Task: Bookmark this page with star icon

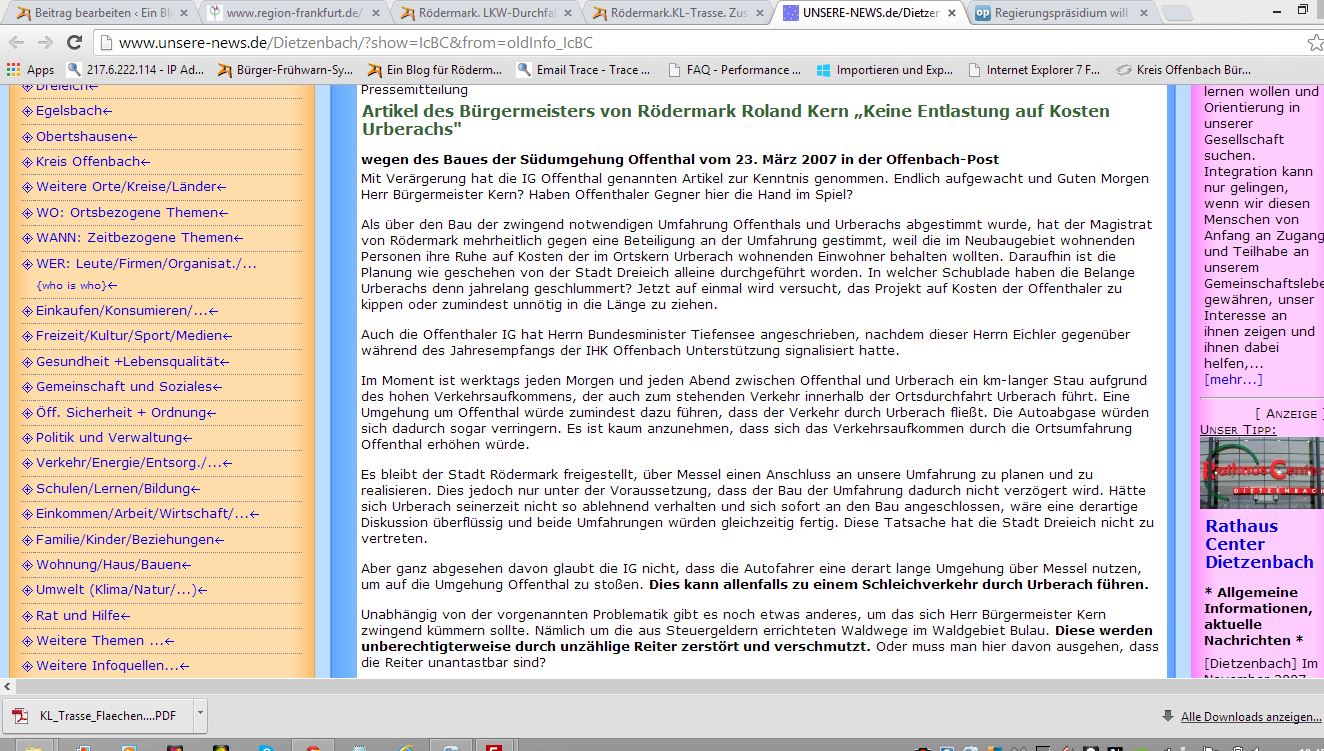Action: pos(1314,43)
